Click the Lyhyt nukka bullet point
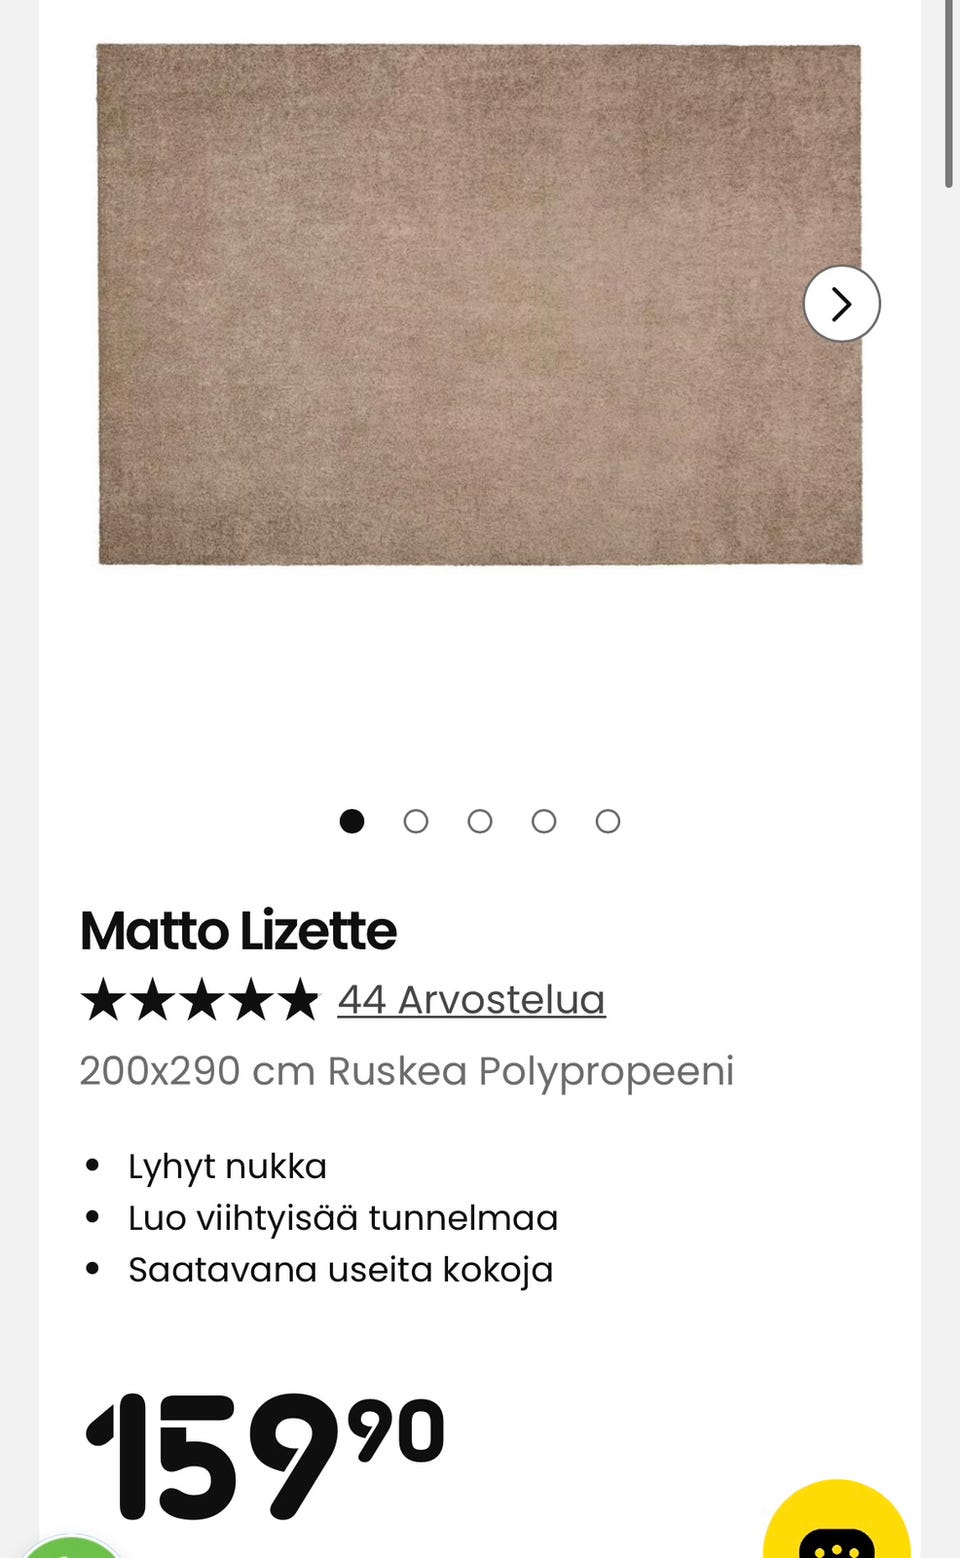 (x=227, y=1166)
